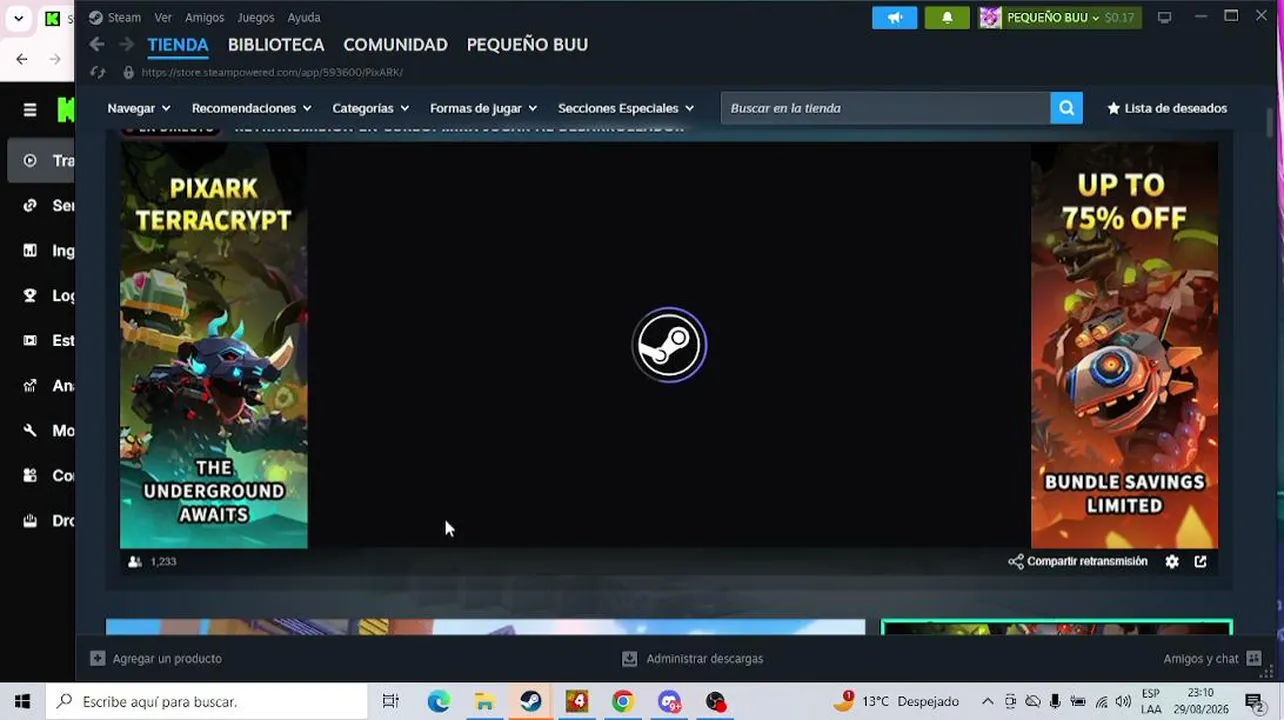Go back in the browser window behind Steam
The width and height of the screenshot is (1284, 720).
pos(22,59)
